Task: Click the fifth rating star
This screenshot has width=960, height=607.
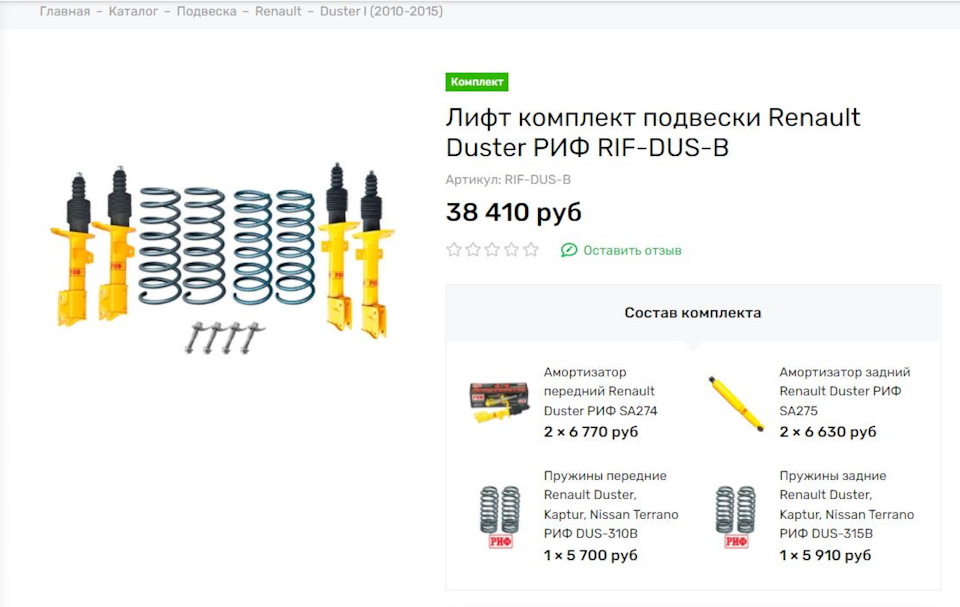Action: (531, 249)
